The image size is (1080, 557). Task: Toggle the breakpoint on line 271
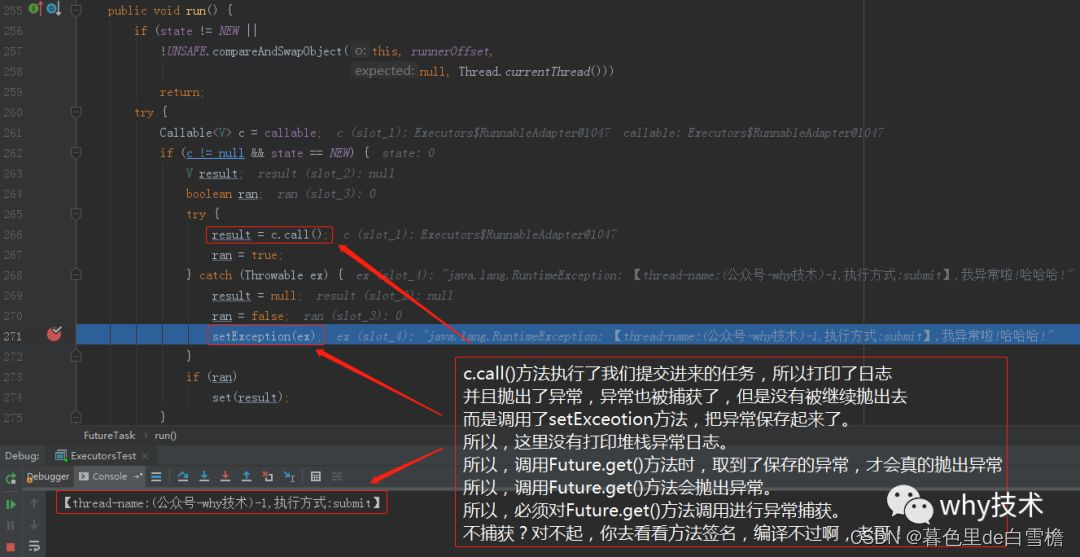(x=54, y=335)
